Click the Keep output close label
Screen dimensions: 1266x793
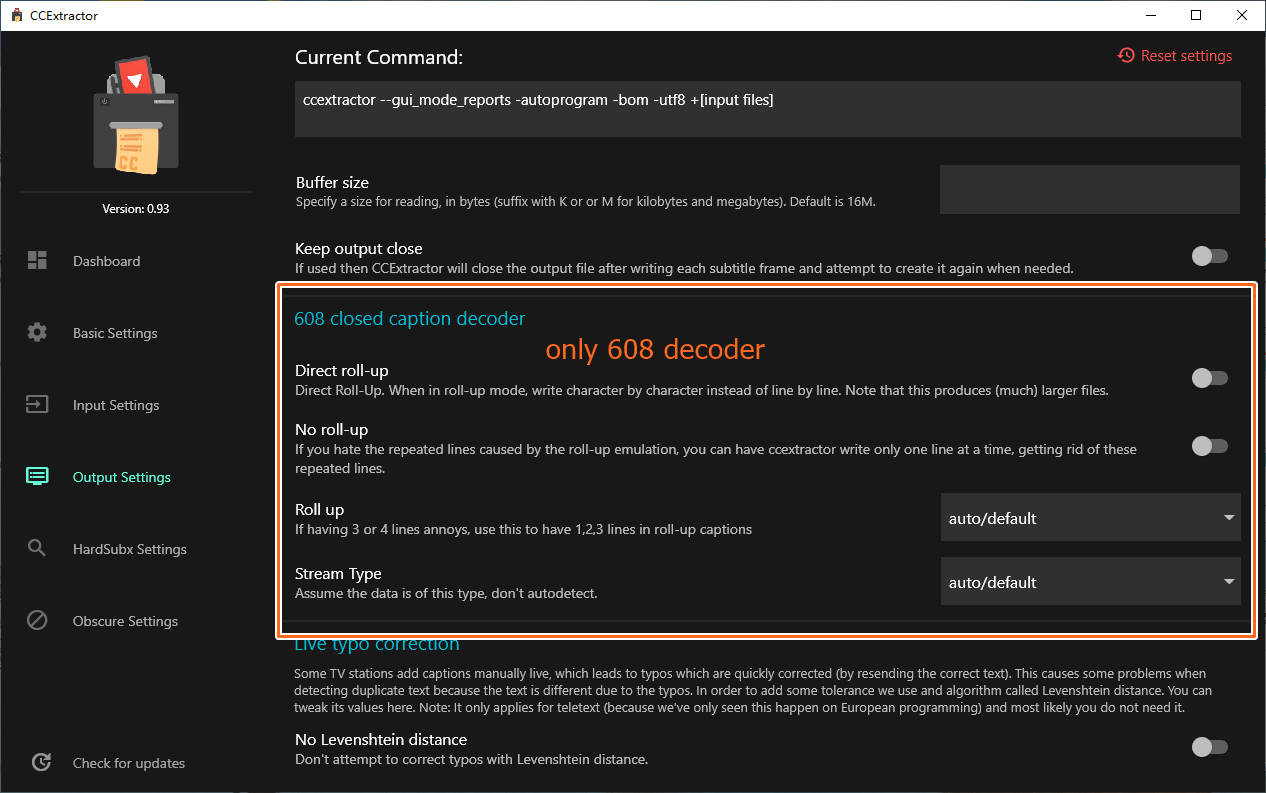pos(359,249)
